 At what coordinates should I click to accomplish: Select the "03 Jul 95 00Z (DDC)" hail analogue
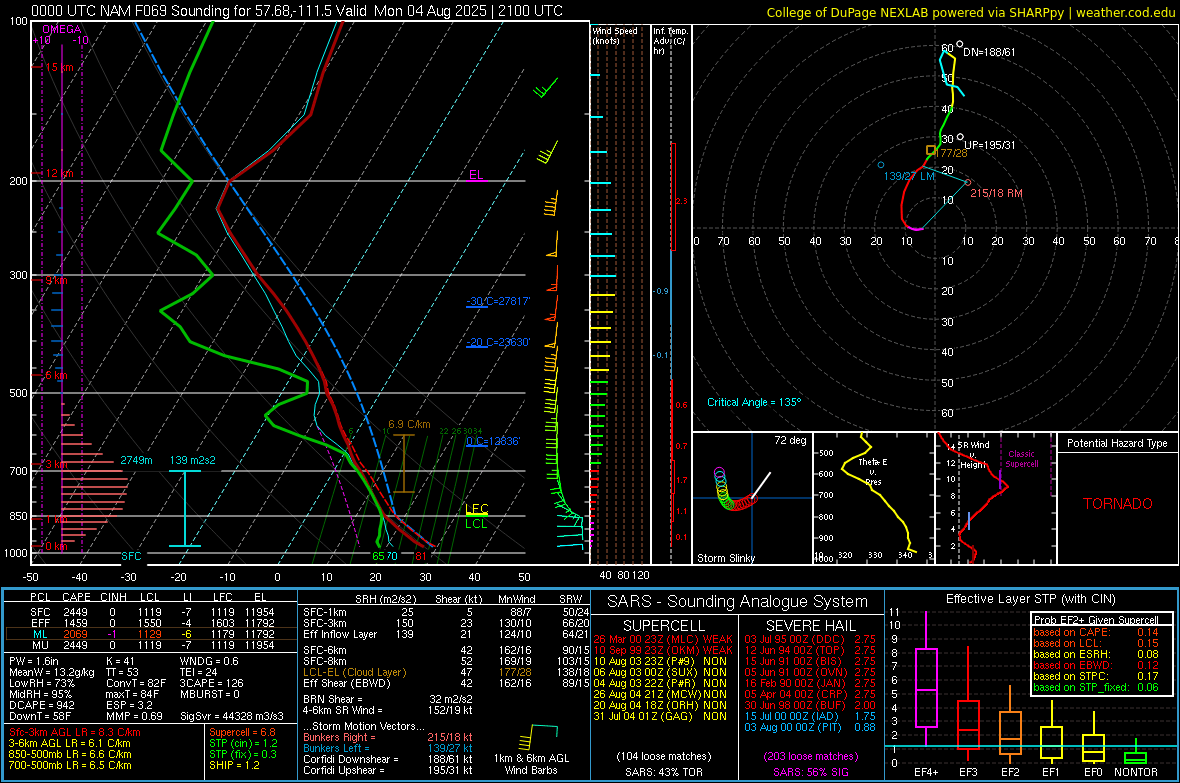point(810,640)
